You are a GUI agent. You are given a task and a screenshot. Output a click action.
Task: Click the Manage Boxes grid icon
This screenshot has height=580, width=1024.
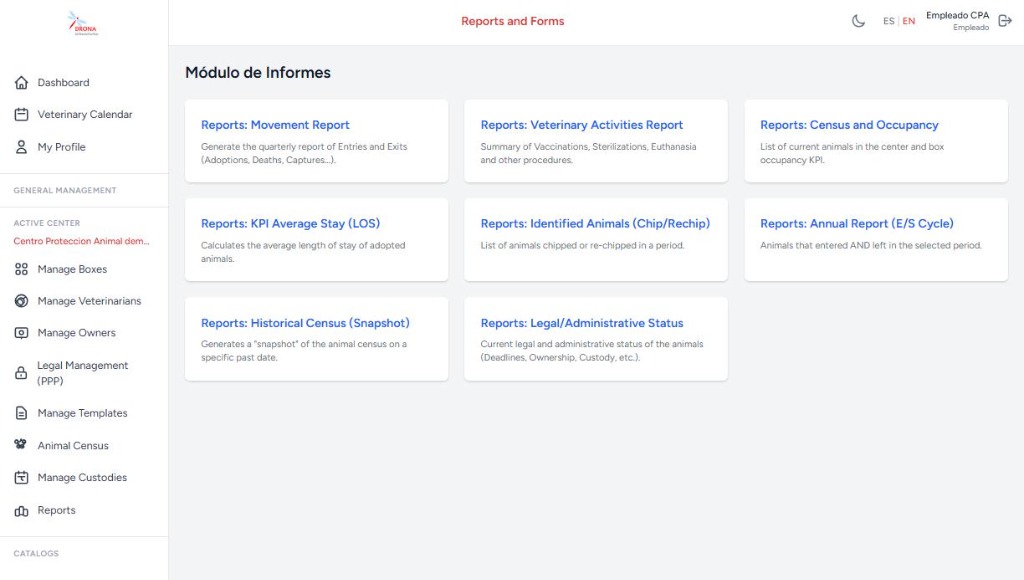pyautogui.click(x=22, y=269)
